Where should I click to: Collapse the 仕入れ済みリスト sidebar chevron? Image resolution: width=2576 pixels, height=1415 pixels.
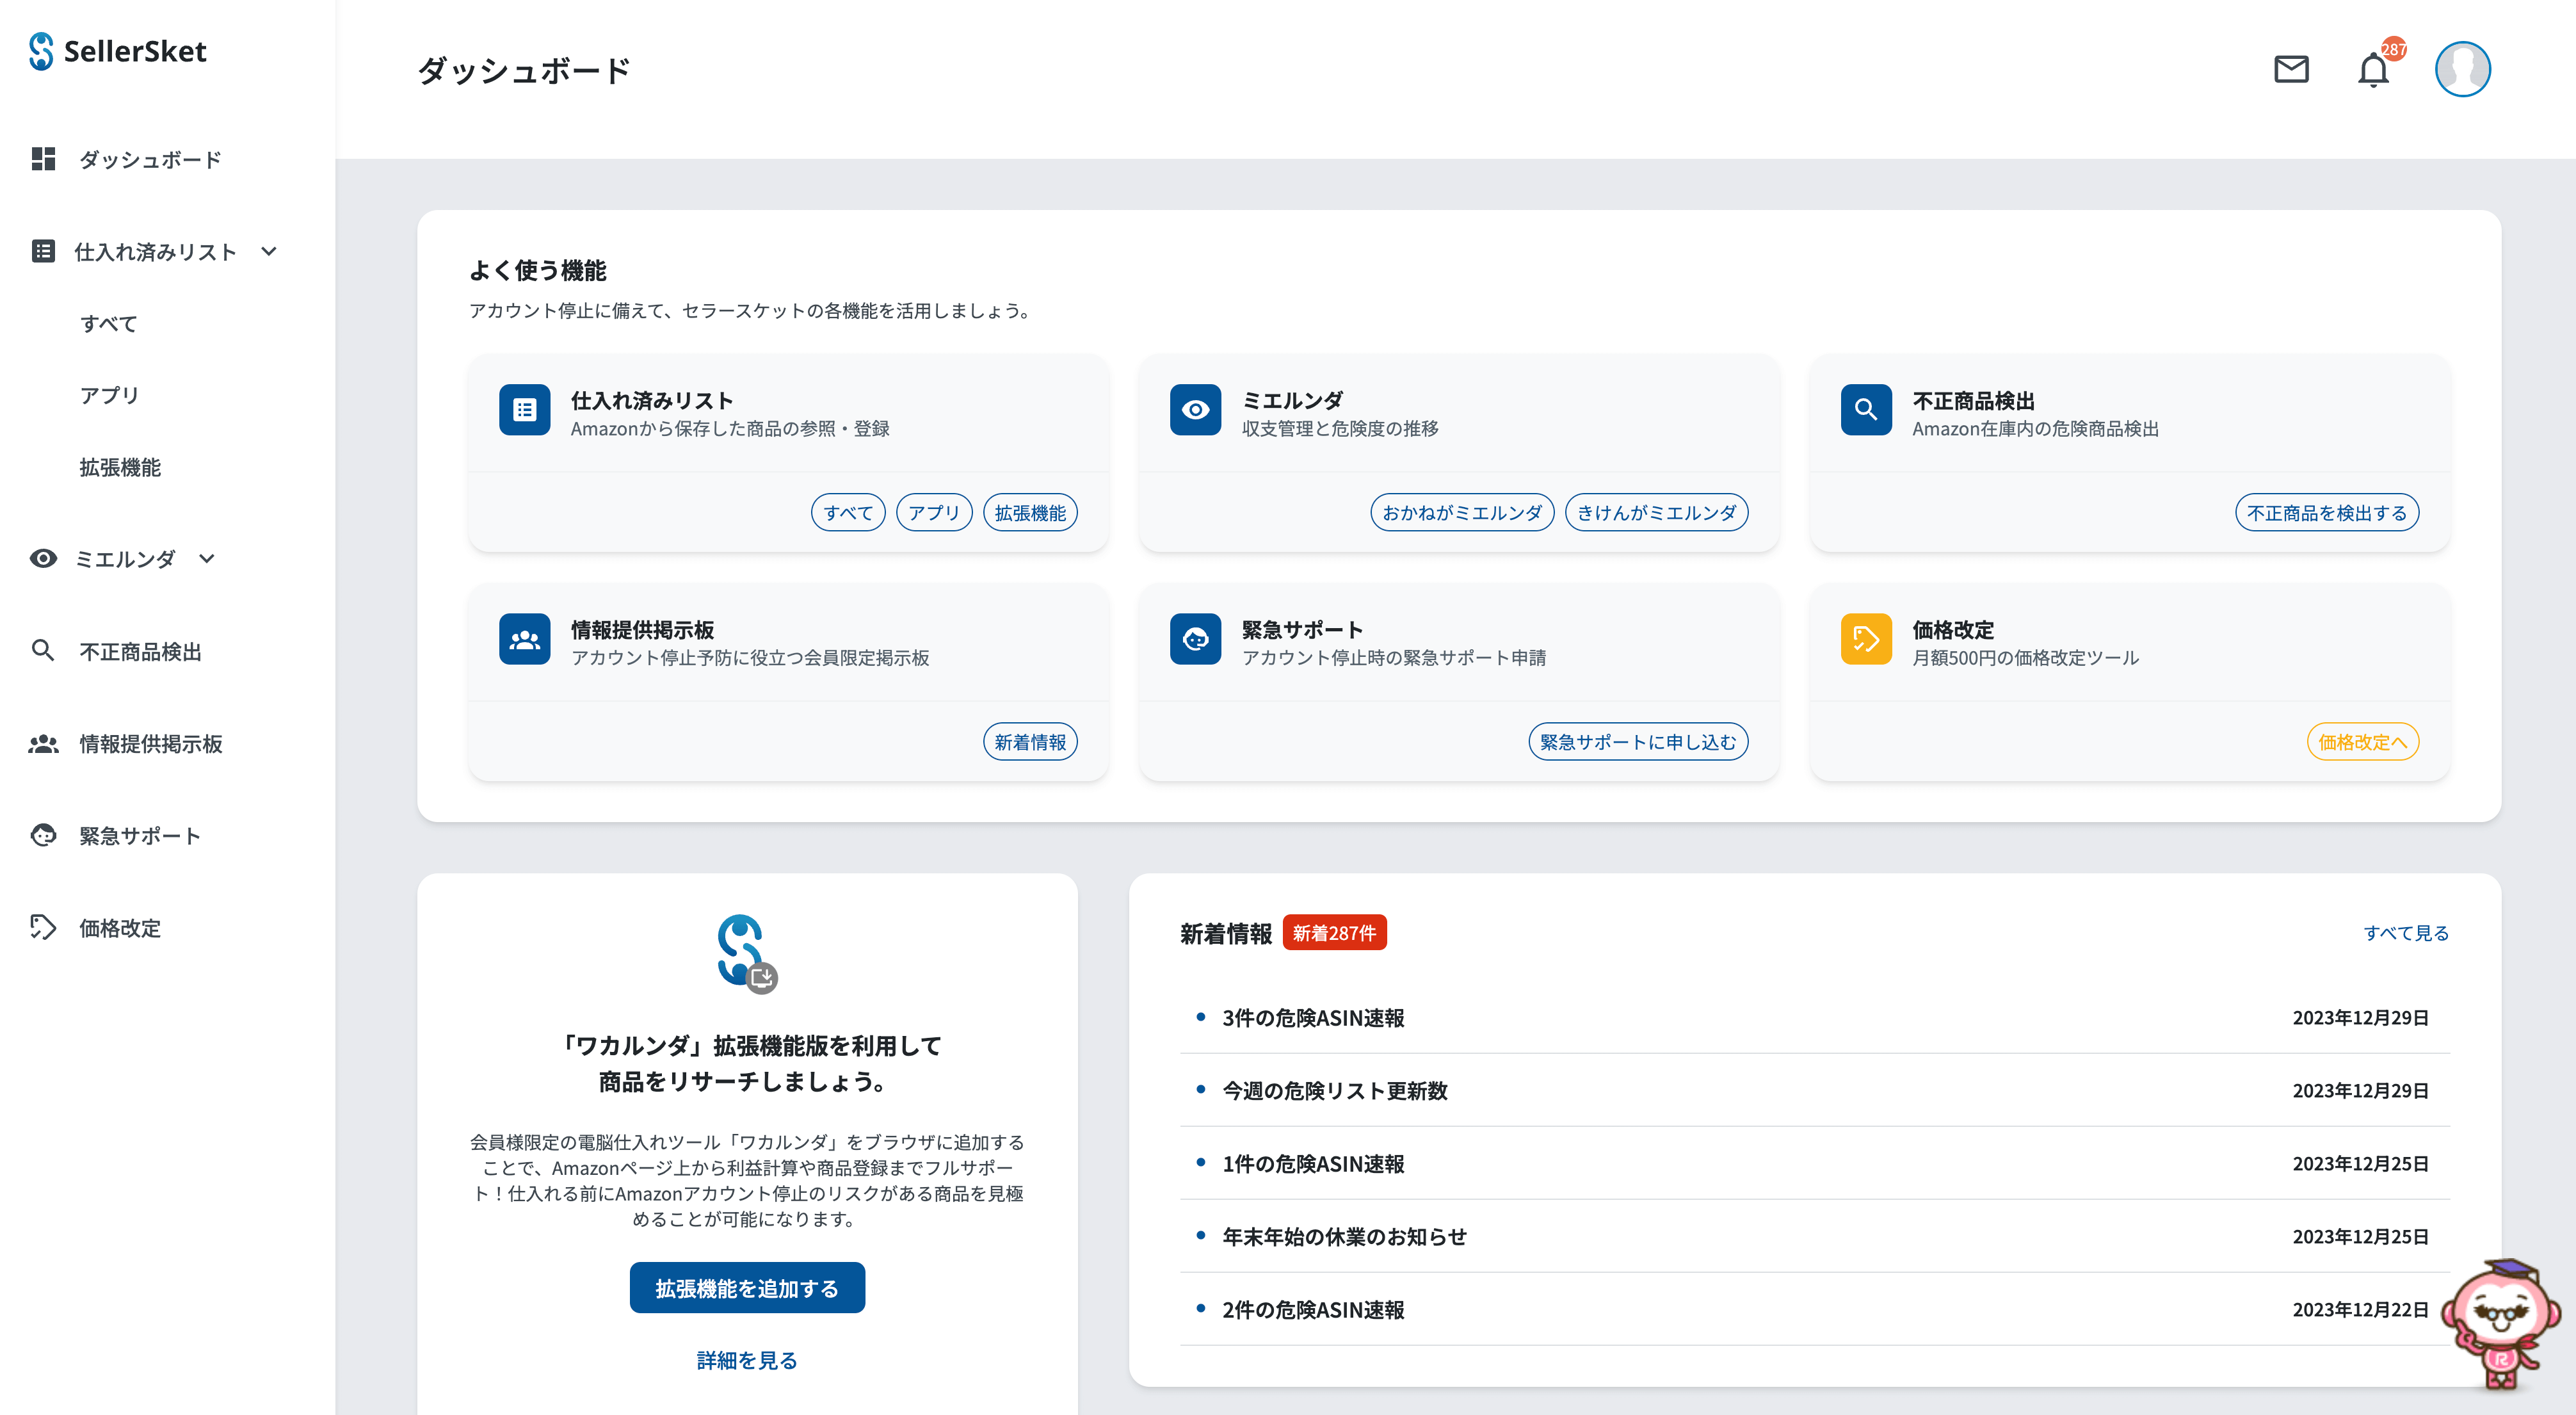(269, 251)
